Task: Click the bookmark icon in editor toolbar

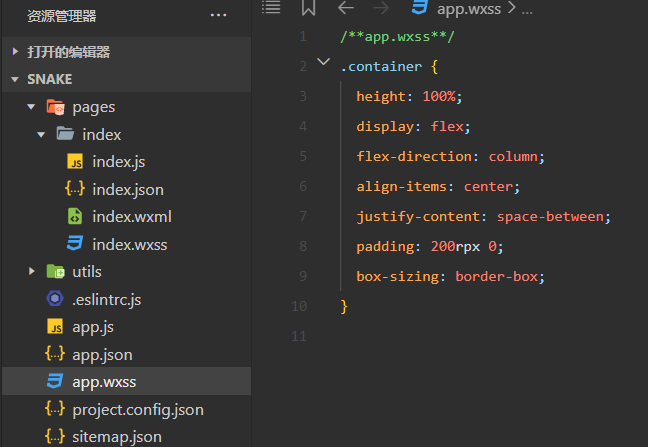Action: pos(308,7)
